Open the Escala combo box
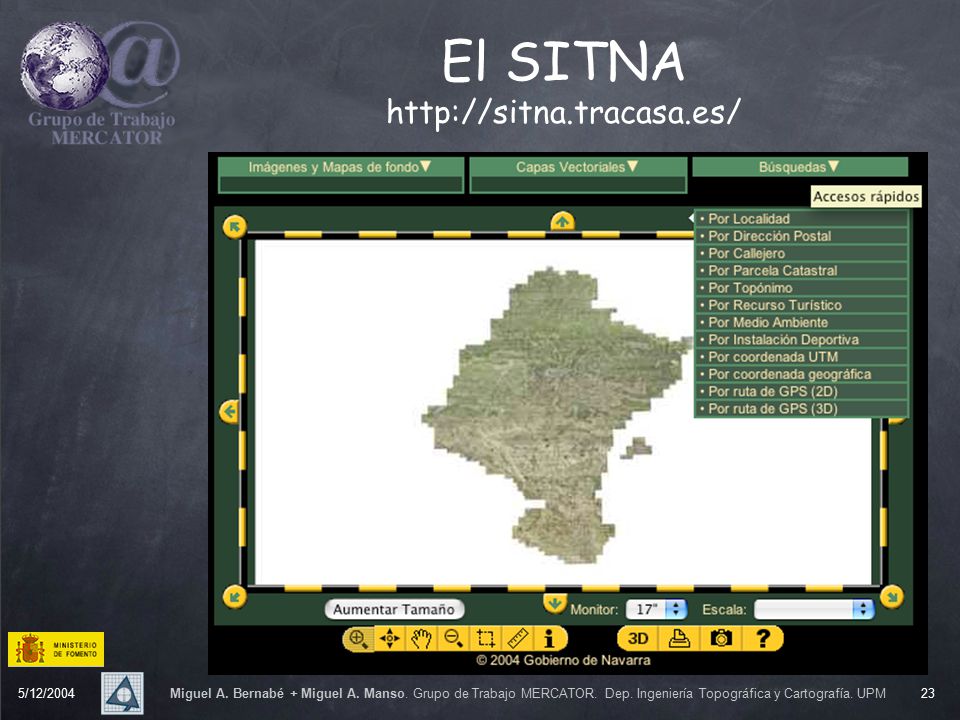 pyautogui.click(x=814, y=609)
